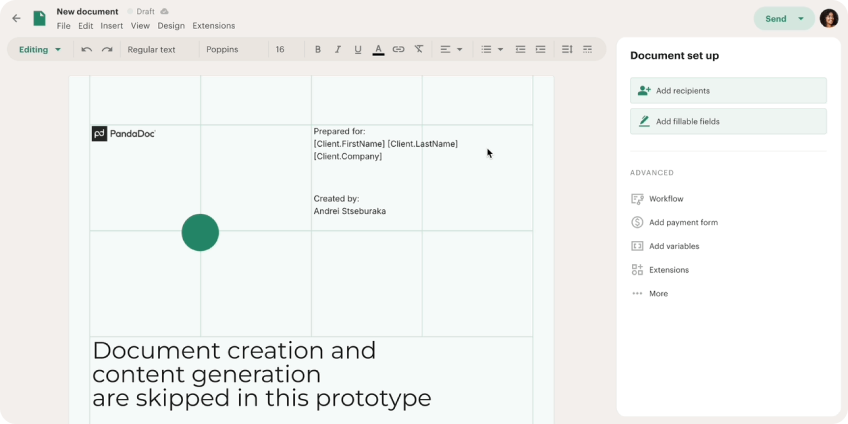Click the back arrow icon
Image resolution: width=848 pixels, height=424 pixels.
tap(16, 18)
